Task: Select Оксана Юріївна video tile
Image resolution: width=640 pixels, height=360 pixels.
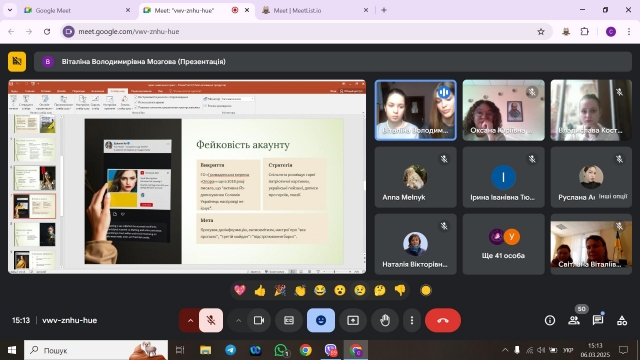Action: (x=503, y=110)
